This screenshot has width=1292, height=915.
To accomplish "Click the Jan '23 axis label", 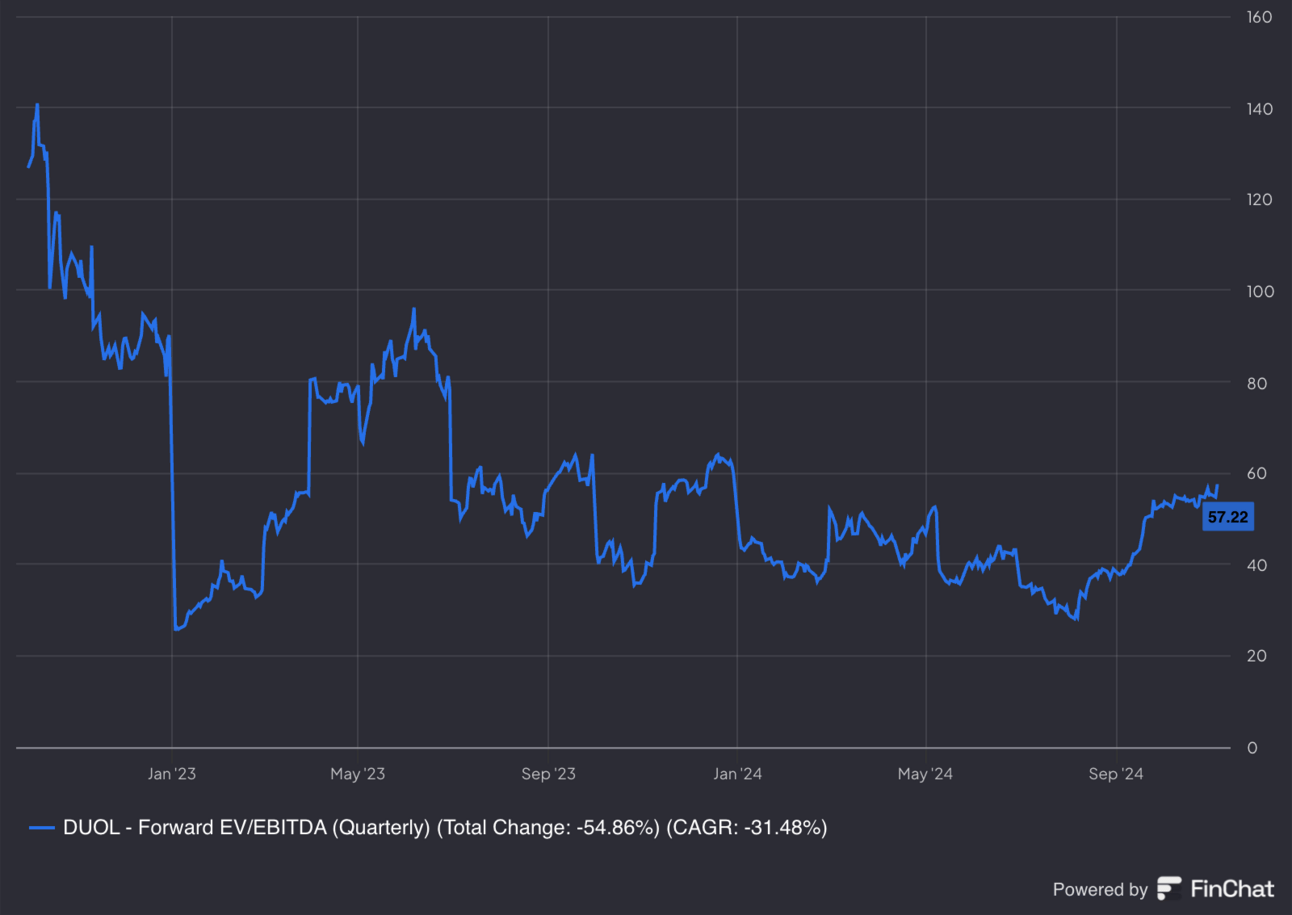I will [172, 773].
